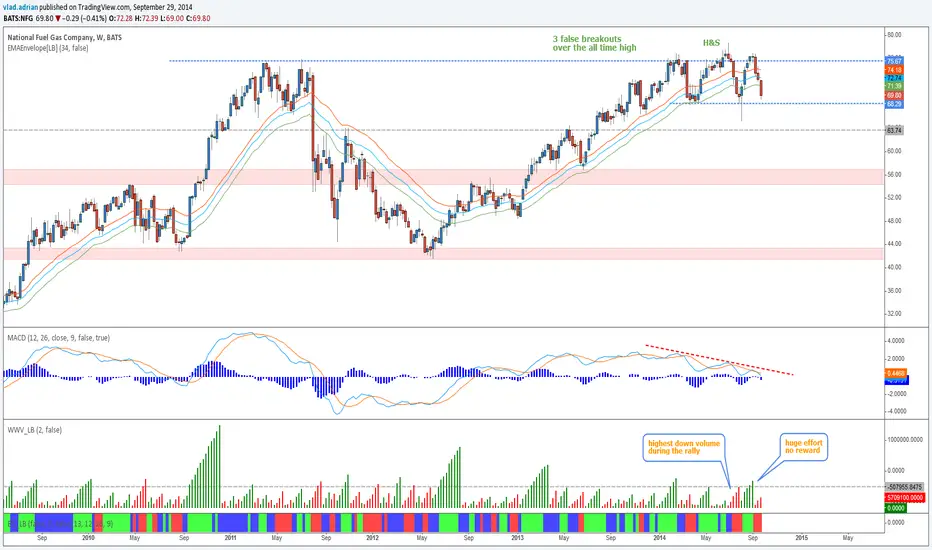Select the WWV_LB (2, false) indicator label
The height and width of the screenshot is (550, 932).
[x=34, y=429]
